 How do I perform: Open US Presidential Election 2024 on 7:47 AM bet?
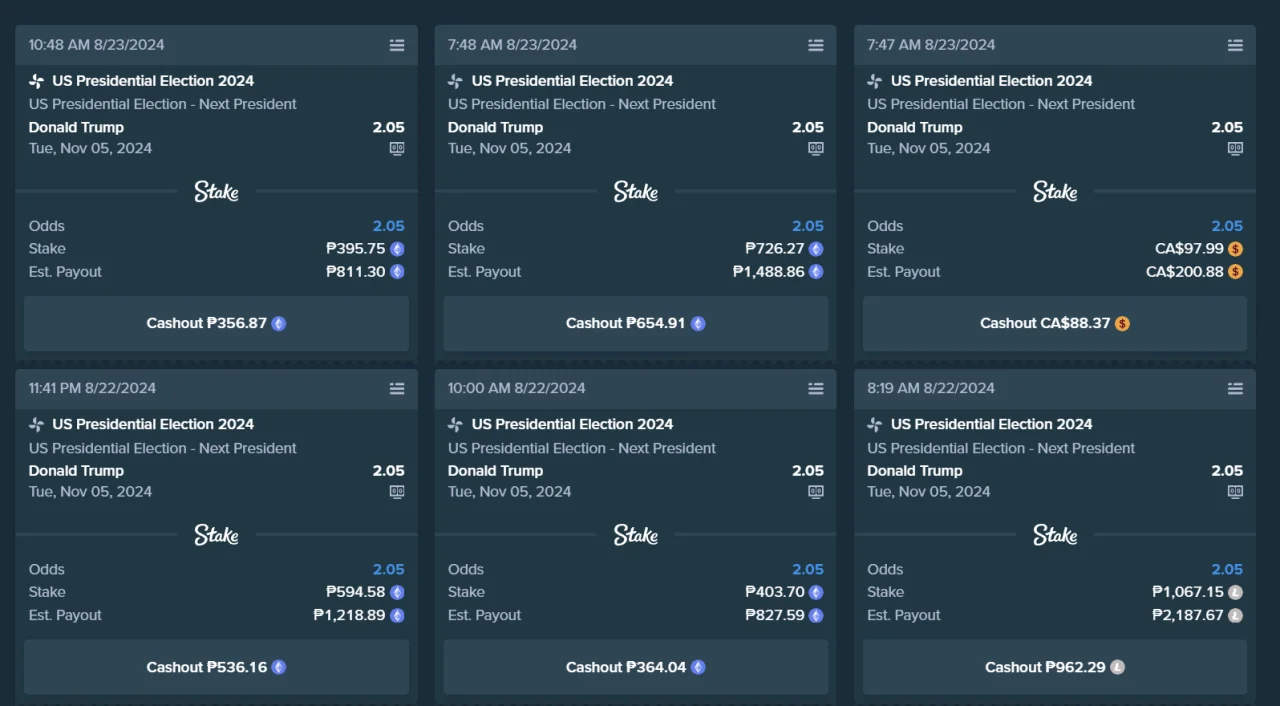tap(991, 81)
